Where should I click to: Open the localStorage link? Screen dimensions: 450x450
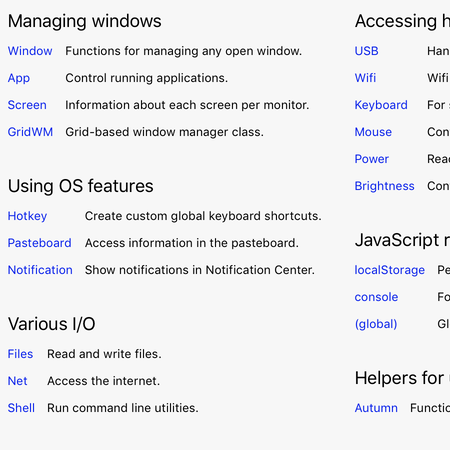point(390,270)
